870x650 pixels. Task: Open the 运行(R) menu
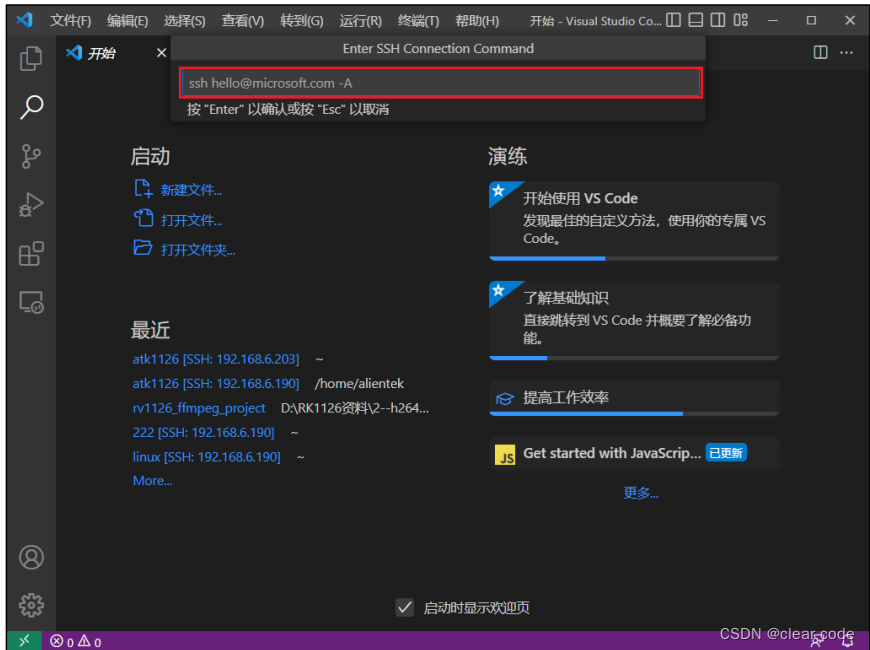tap(360, 21)
